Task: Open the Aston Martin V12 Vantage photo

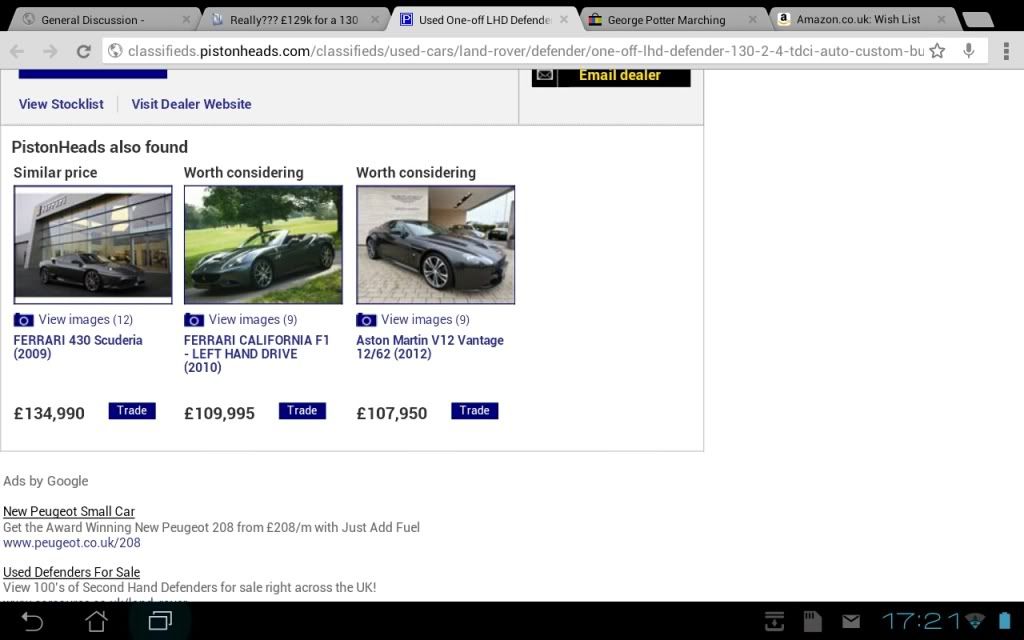Action: 436,244
